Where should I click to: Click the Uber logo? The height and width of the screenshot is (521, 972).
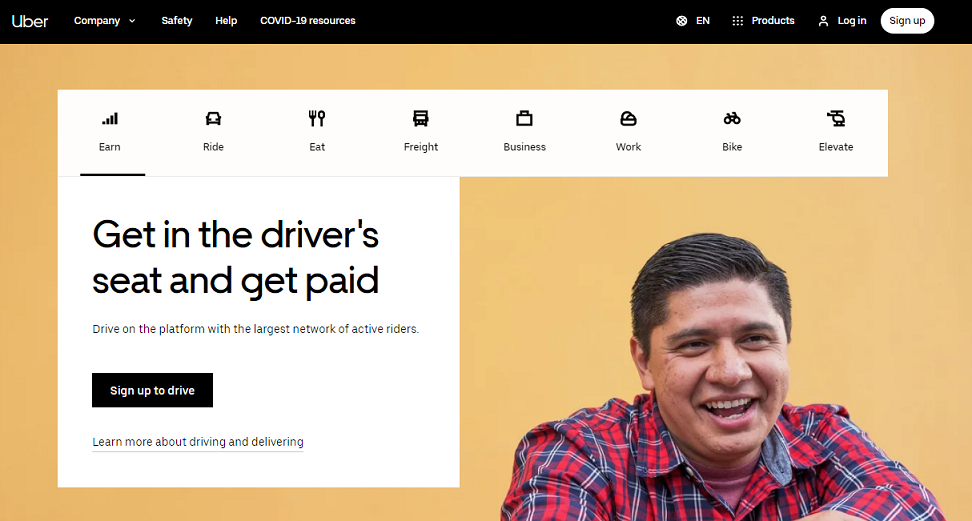[30, 21]
